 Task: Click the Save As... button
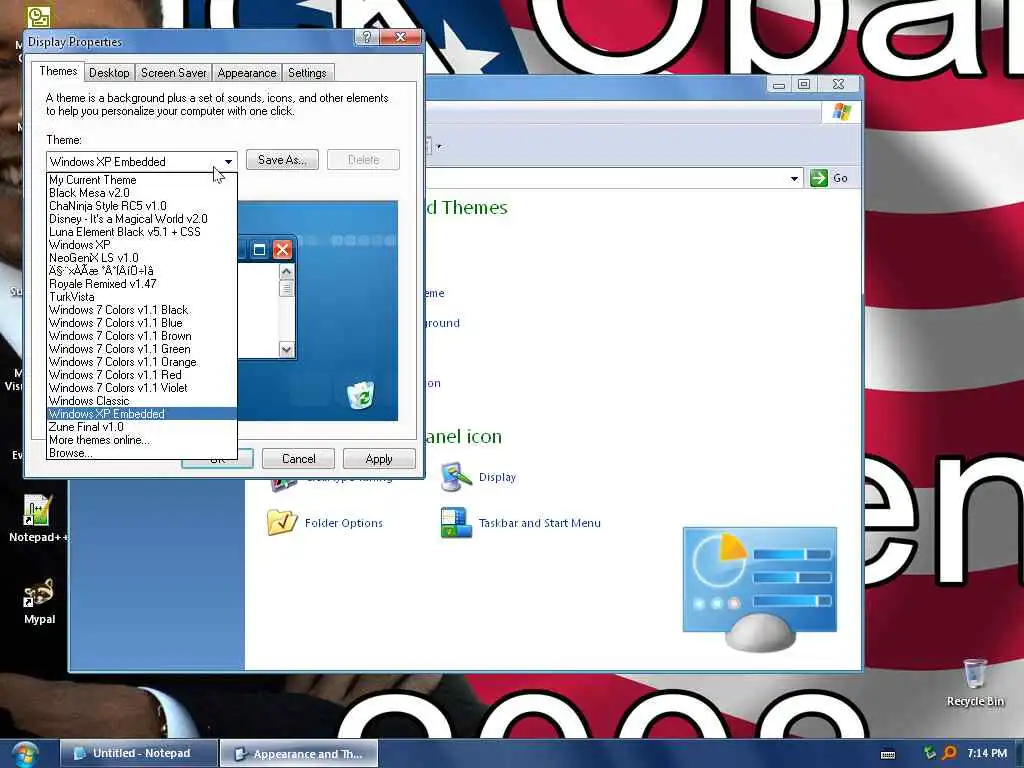click(282, 160)
